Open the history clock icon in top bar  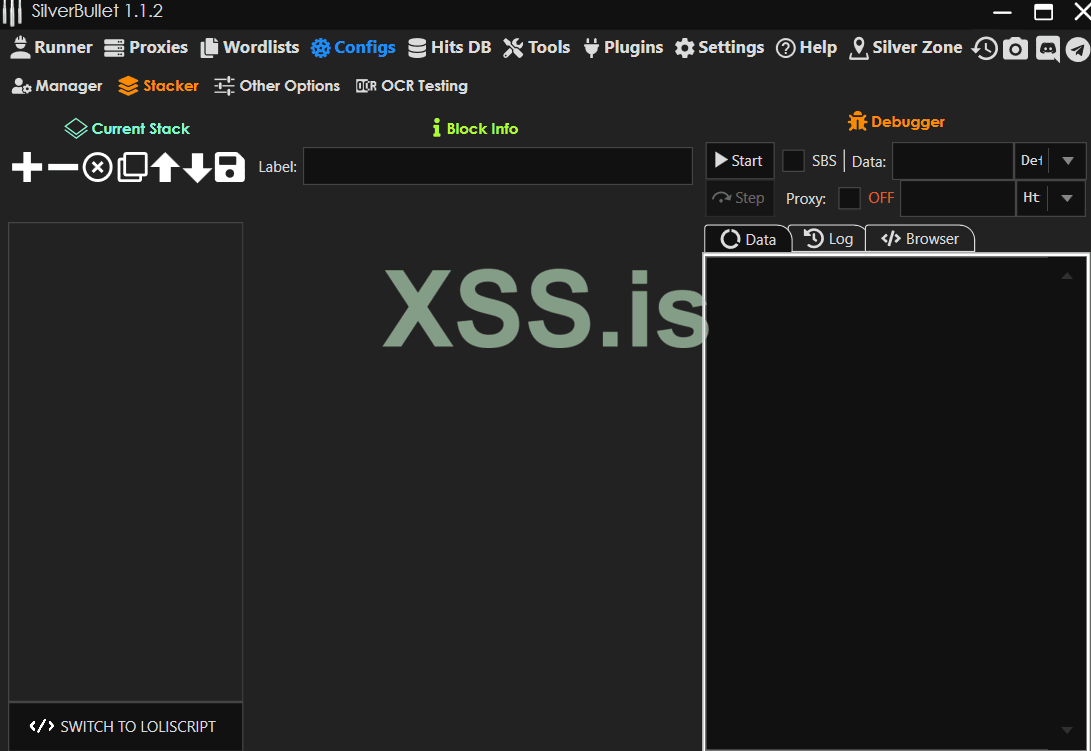click(985, 49)
